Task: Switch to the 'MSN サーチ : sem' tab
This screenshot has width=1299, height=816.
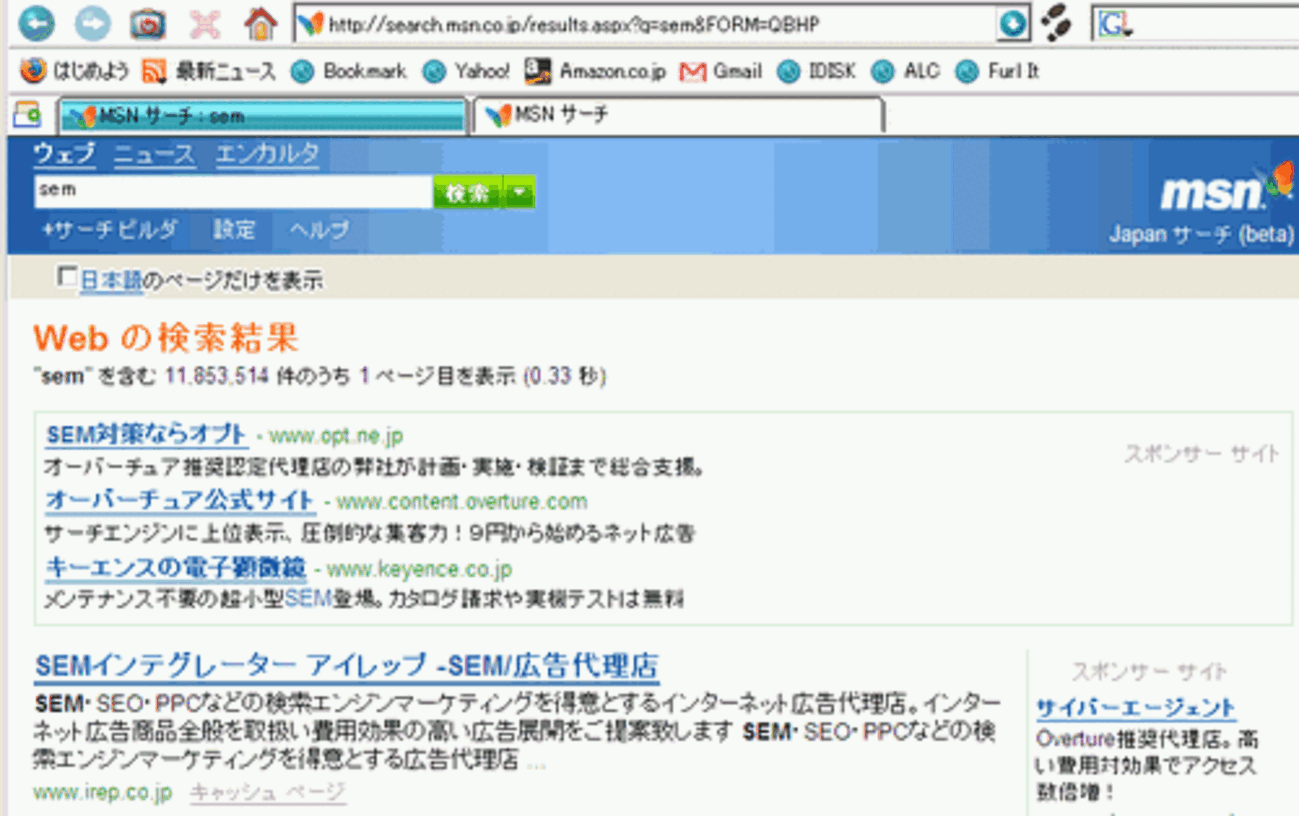Action: [264, 115]
